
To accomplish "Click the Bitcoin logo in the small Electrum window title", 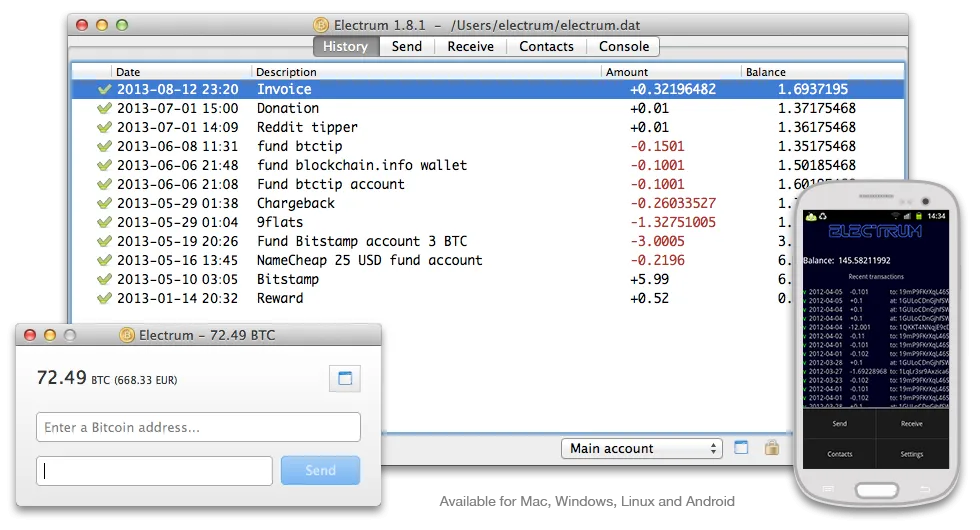I will click(127, 335).
